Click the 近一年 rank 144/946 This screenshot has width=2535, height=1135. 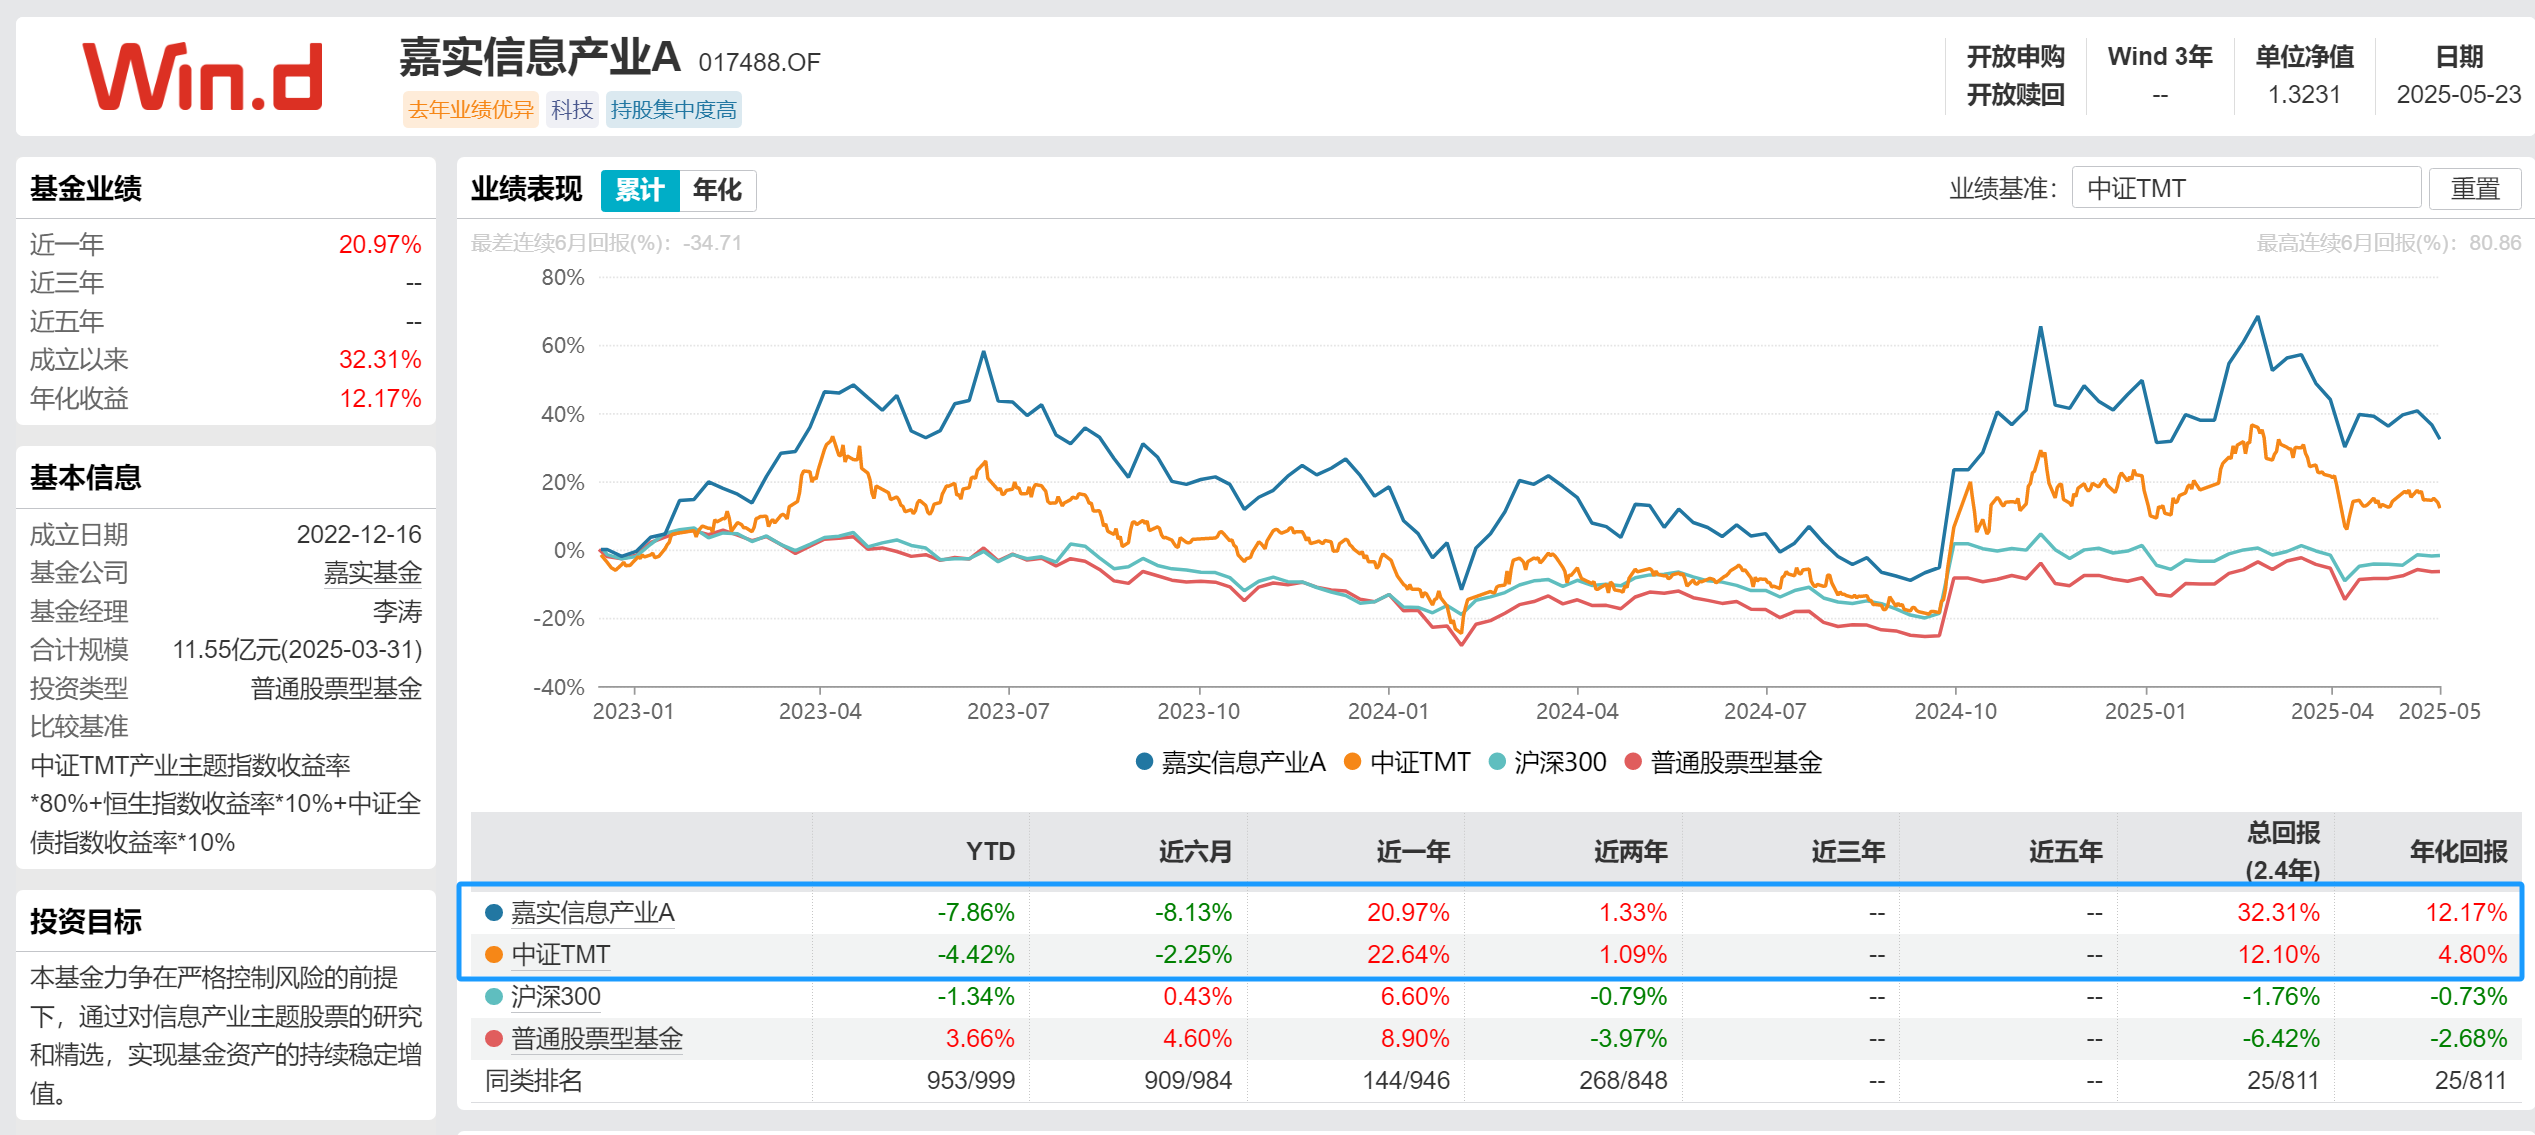click(x=1406, y=1080)
